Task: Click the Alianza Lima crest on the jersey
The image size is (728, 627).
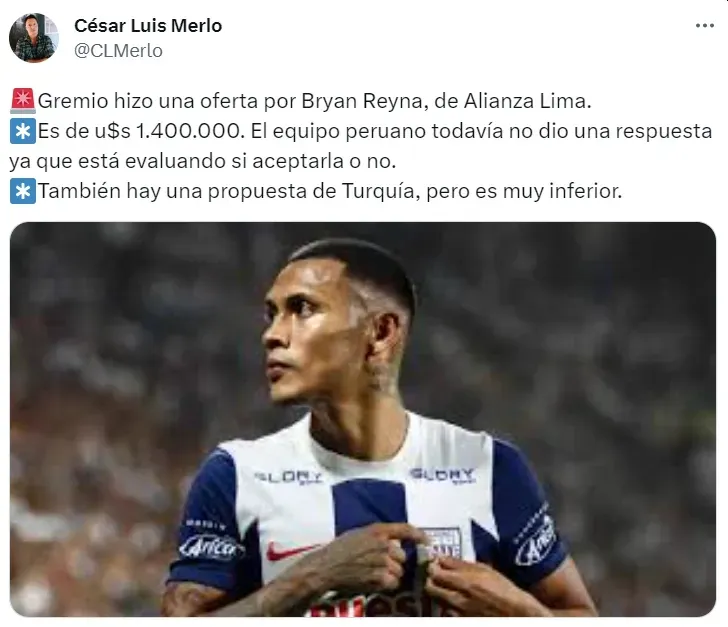Action: [x=441, y=544]
